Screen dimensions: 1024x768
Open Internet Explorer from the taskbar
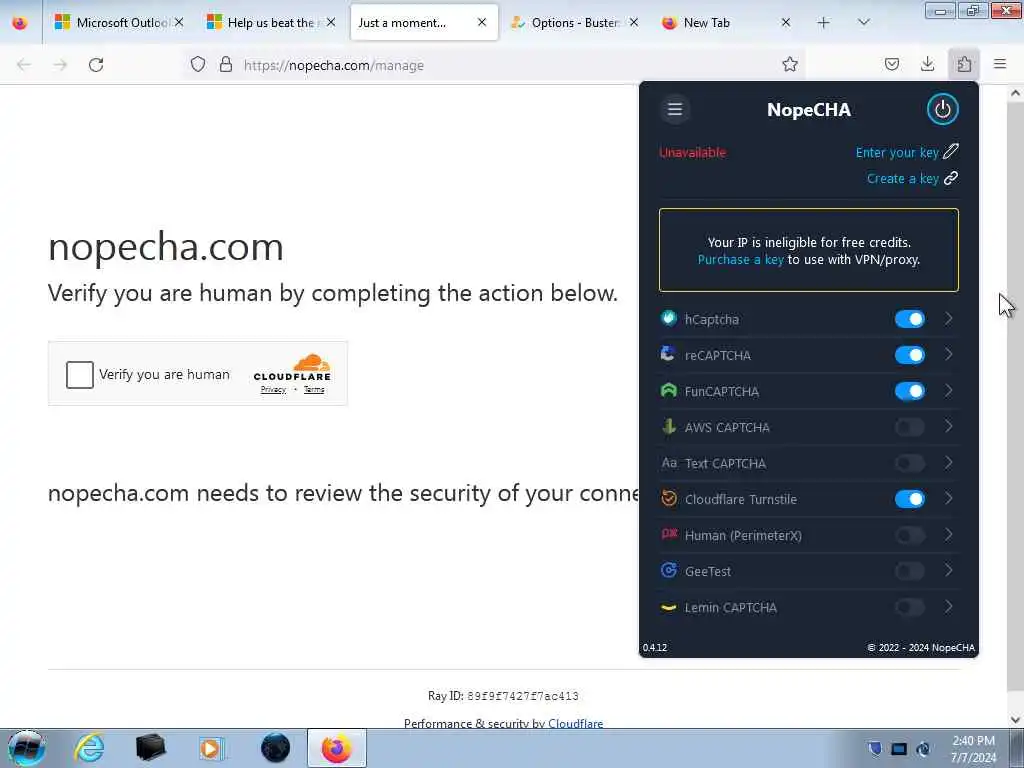(x=89, y=748)
